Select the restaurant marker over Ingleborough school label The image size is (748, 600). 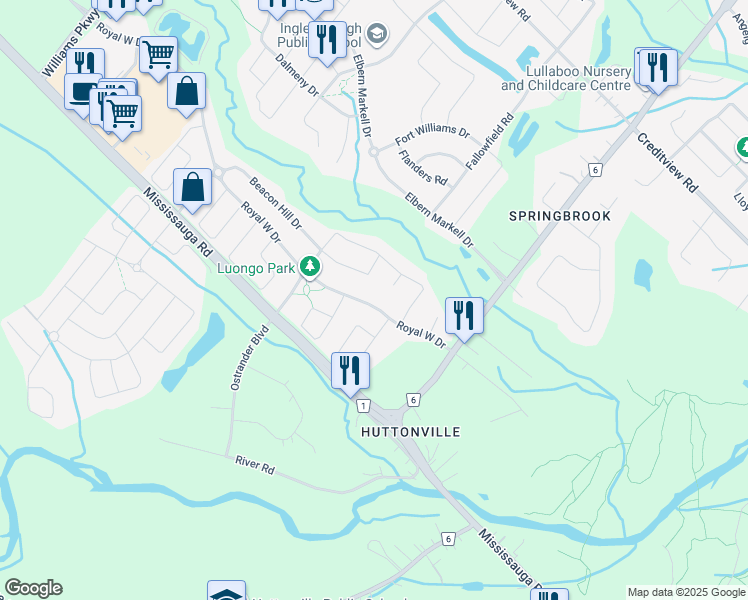(327, 42)
